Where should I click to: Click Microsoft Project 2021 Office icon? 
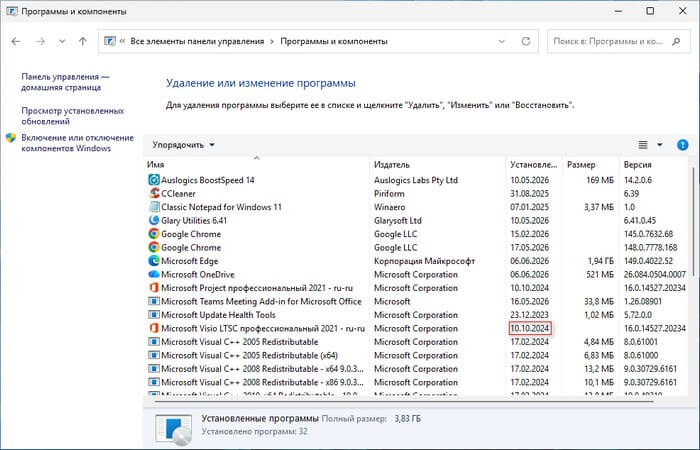pyautogui.click(x=154, y=288)
